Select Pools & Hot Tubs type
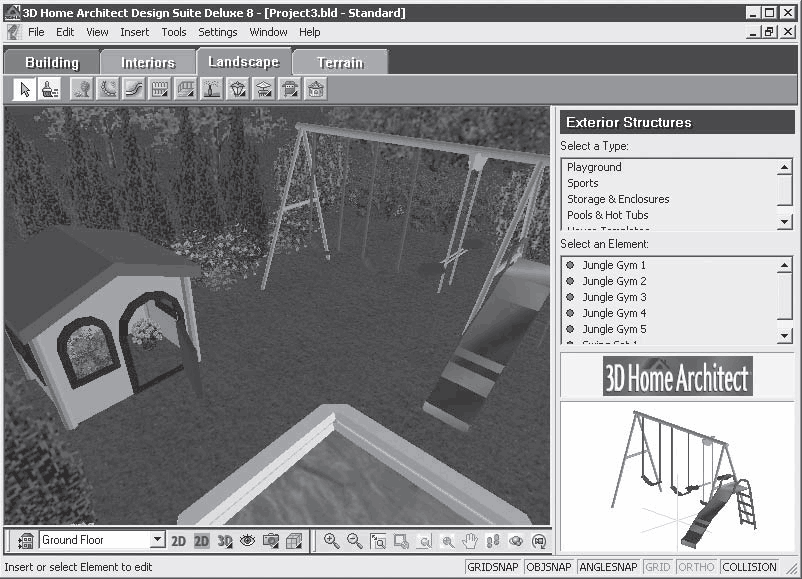 (x=607, y=215)
